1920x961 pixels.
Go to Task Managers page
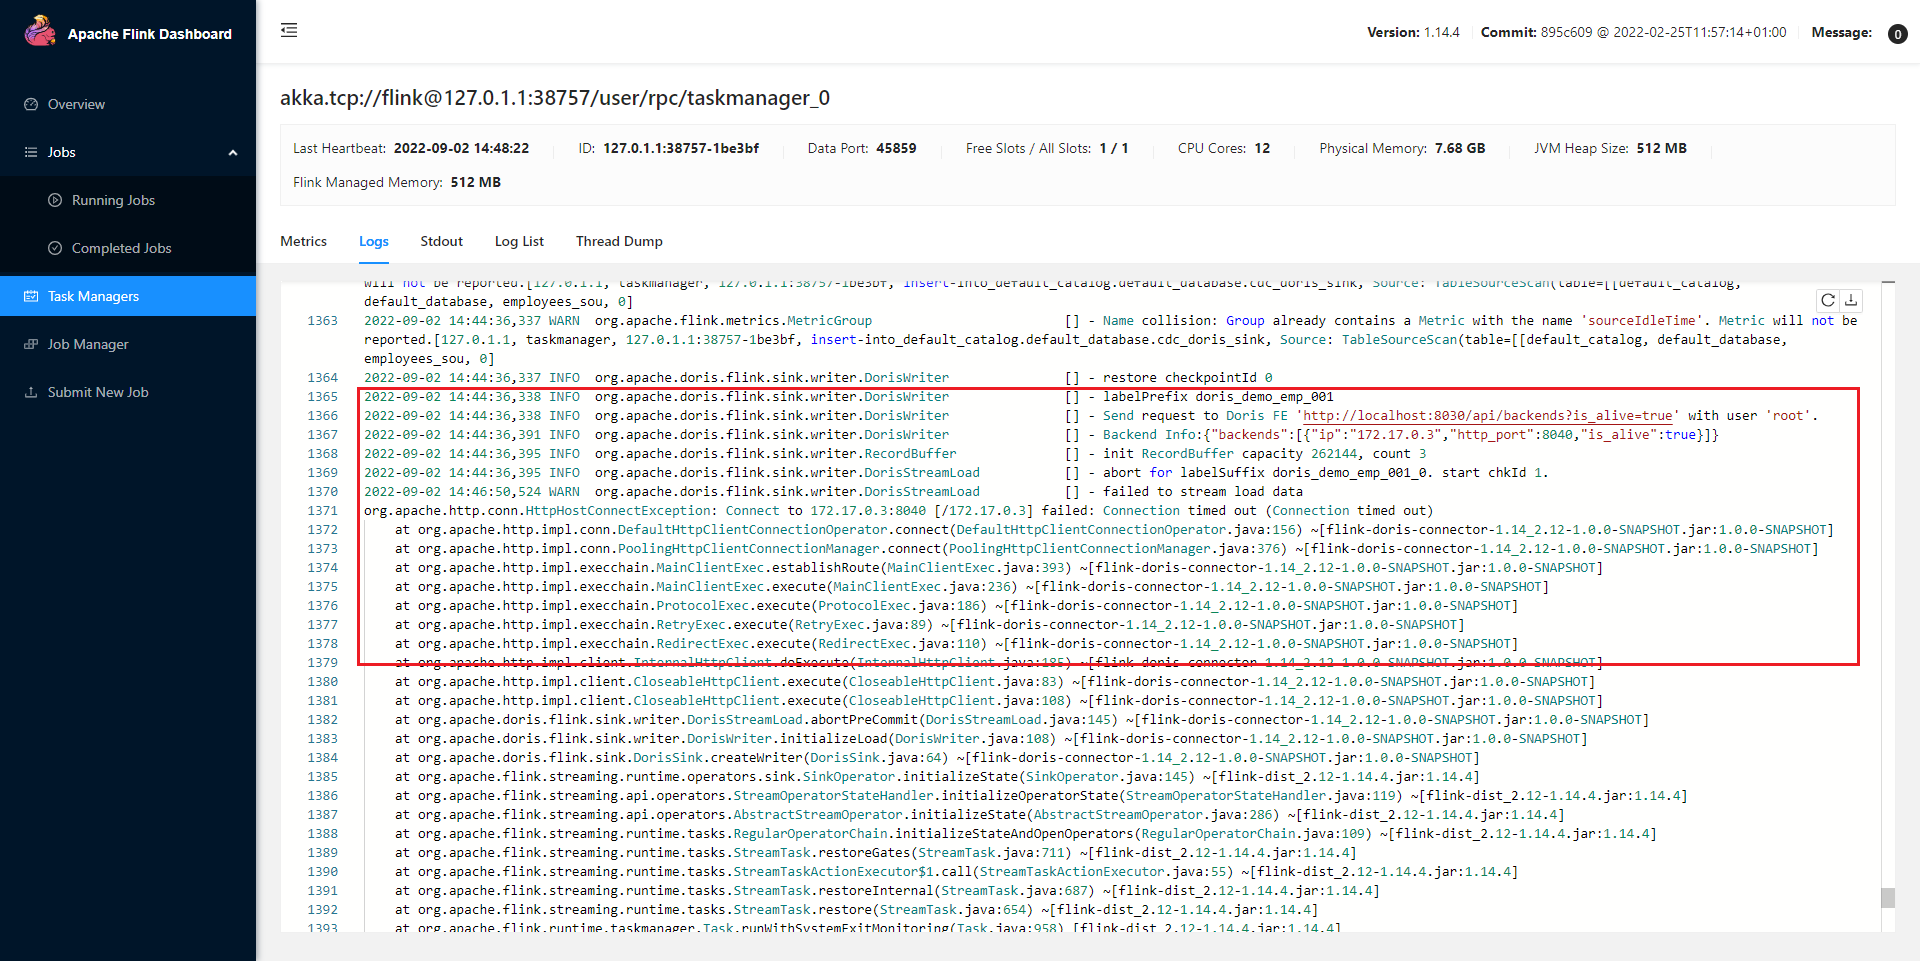click(x=93, y=296)
